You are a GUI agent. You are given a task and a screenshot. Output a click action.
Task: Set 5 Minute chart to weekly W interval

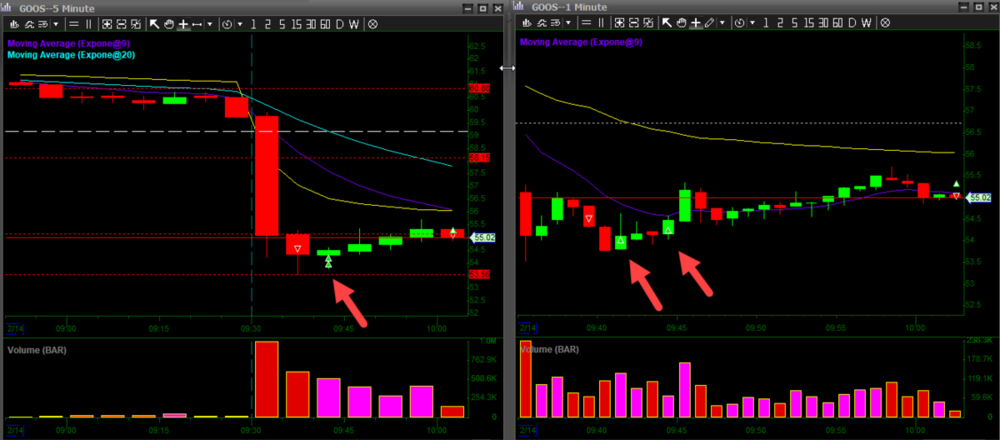355,22
